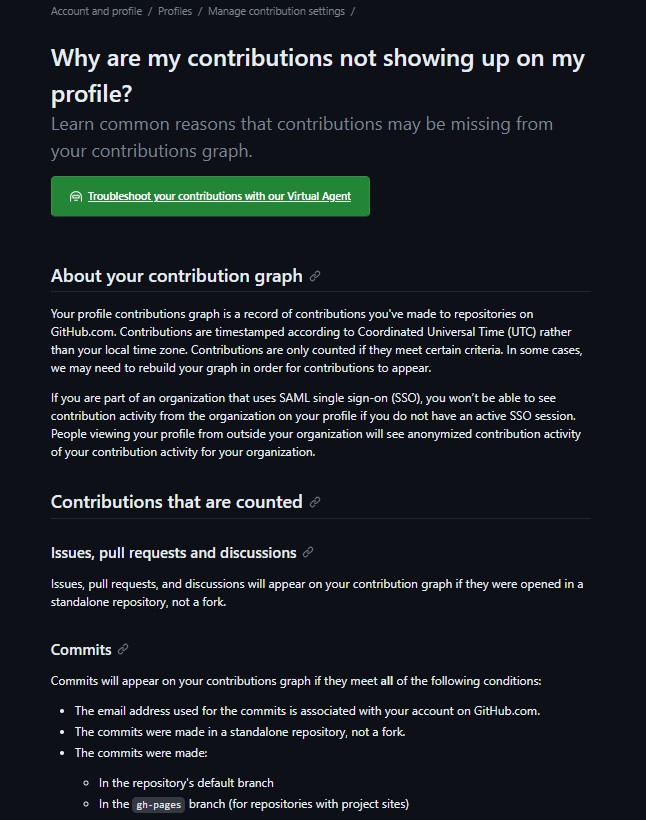Click anchor link icon beside About your contribution graph
This screenshot has height=820, width=646.
[x=314, y=276]
